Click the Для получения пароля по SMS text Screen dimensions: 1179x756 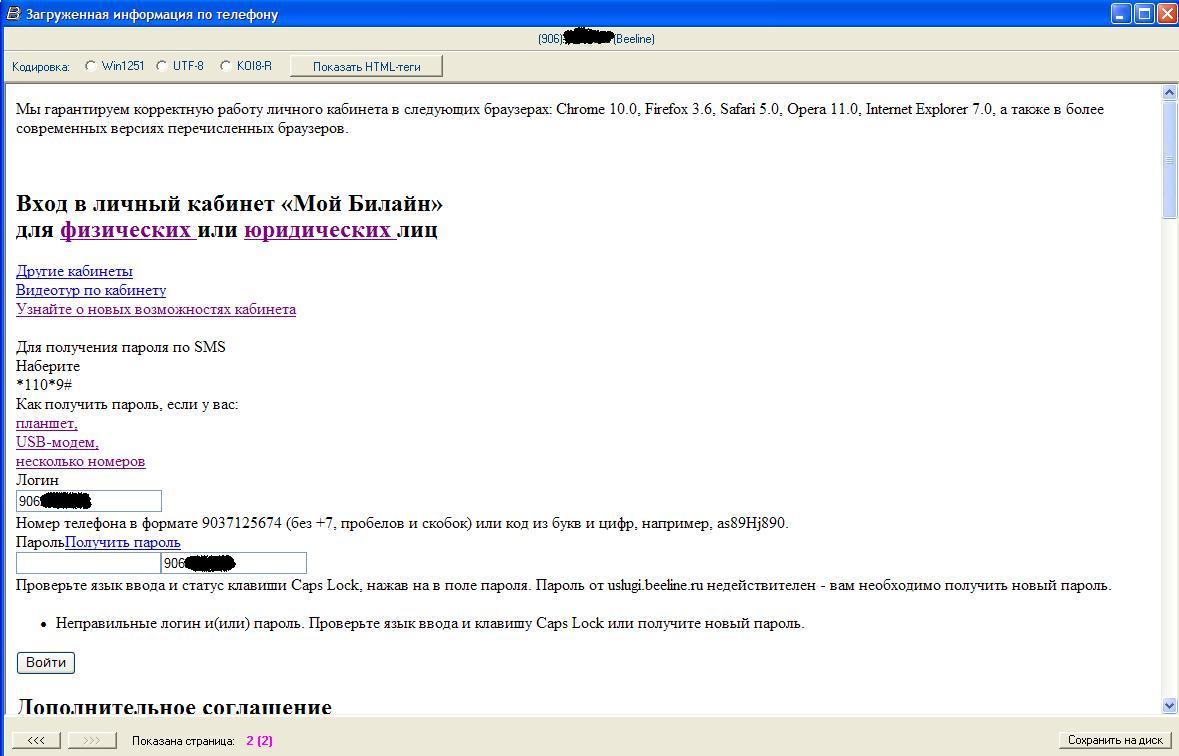click(120, 347)
